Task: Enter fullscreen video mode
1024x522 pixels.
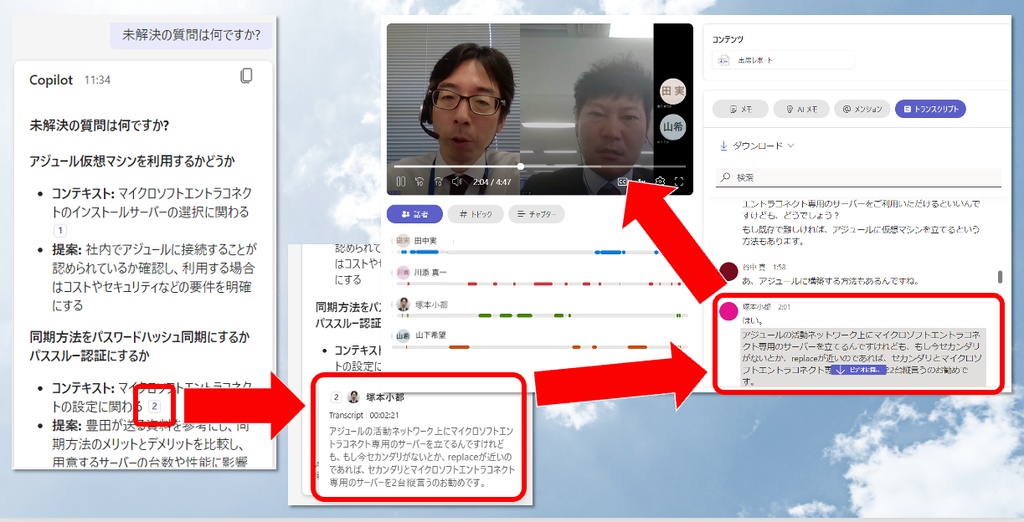Action: pyautogui.click(x=679, y=182)
